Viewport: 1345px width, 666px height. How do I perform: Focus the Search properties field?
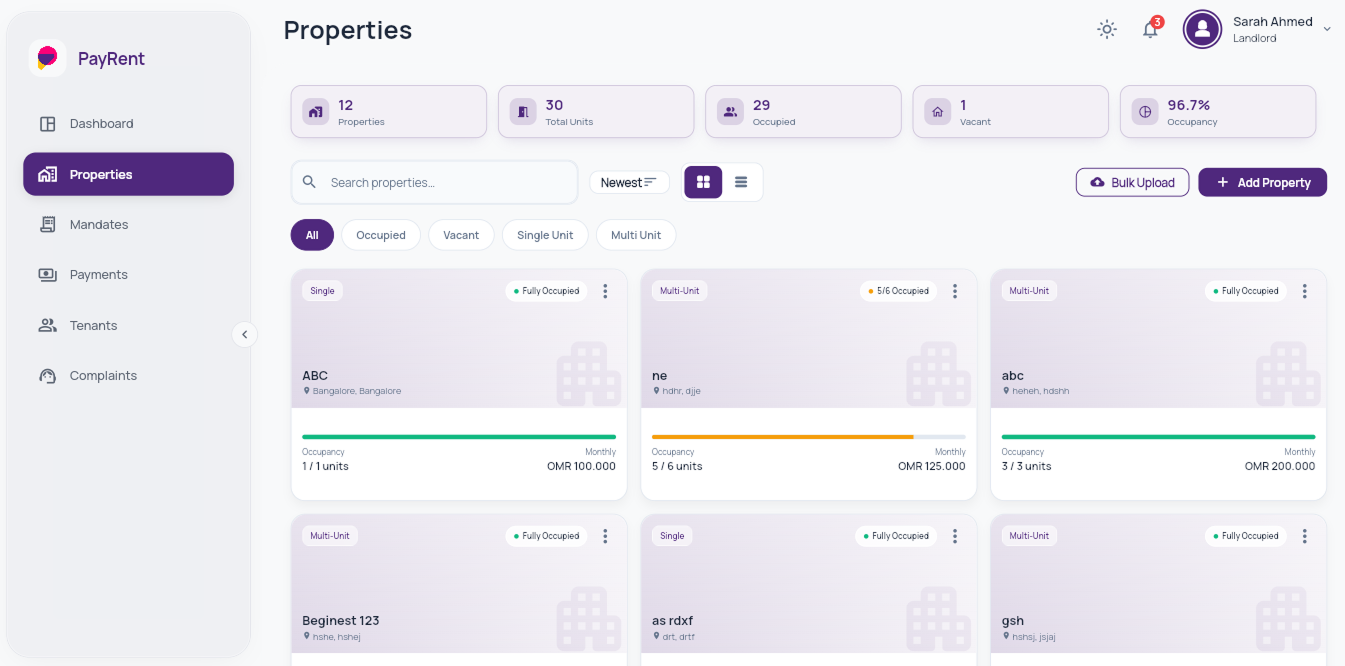435,182
